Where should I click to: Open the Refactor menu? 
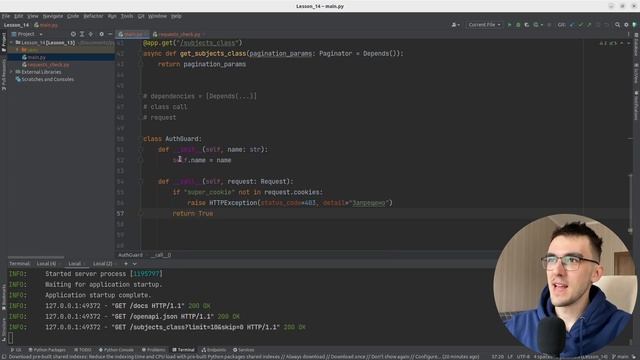point(93,16)
